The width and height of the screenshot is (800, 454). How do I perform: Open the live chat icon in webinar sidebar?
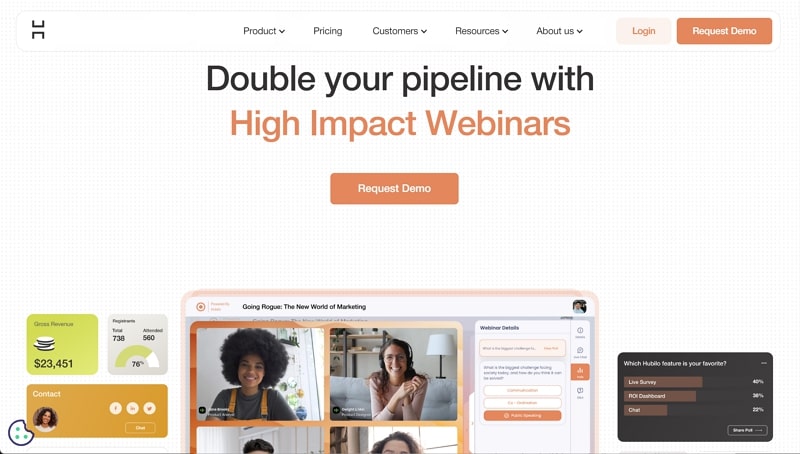[580, 352]
